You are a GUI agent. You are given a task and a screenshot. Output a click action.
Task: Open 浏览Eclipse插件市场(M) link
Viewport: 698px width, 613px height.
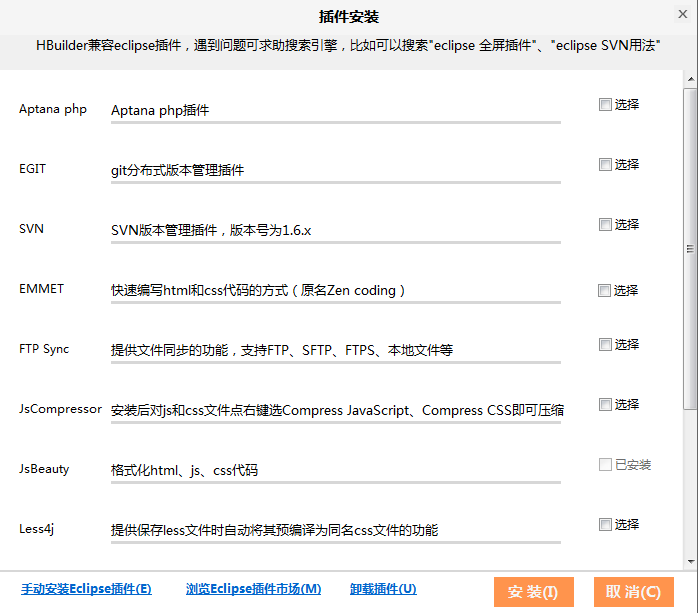pos(253,589)
